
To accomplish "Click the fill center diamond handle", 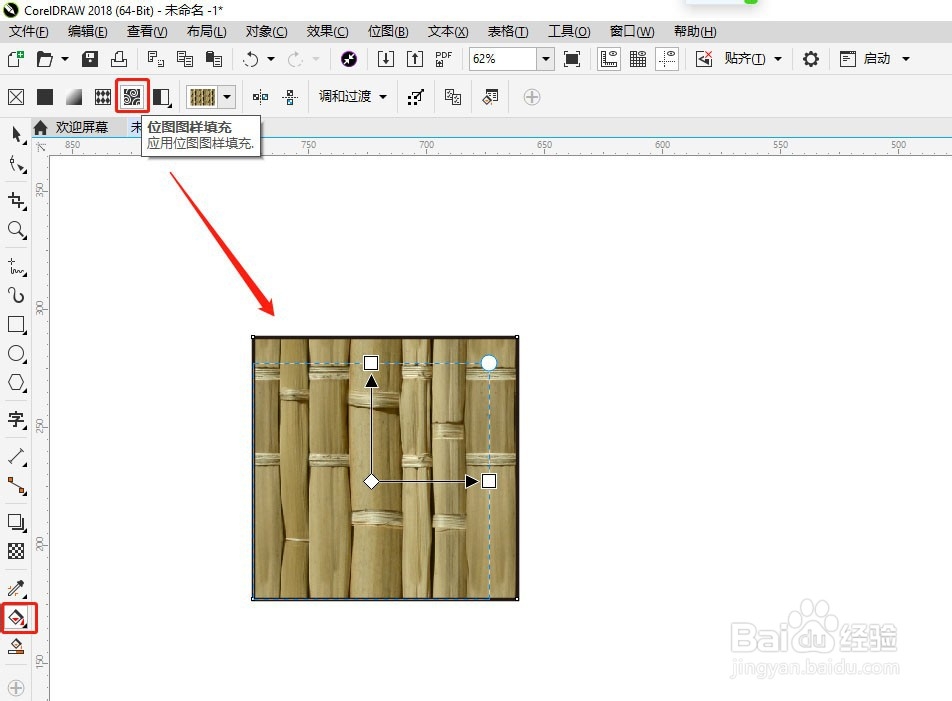I will 371,481.
